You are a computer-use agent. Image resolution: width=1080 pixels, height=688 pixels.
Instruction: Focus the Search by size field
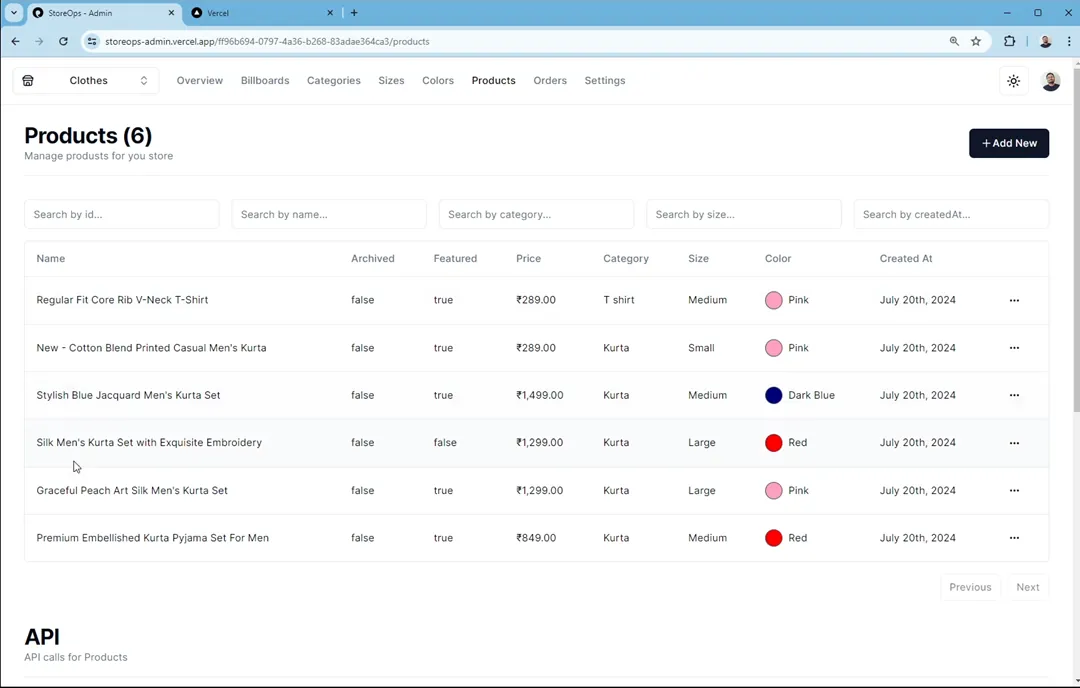[744, 214]
